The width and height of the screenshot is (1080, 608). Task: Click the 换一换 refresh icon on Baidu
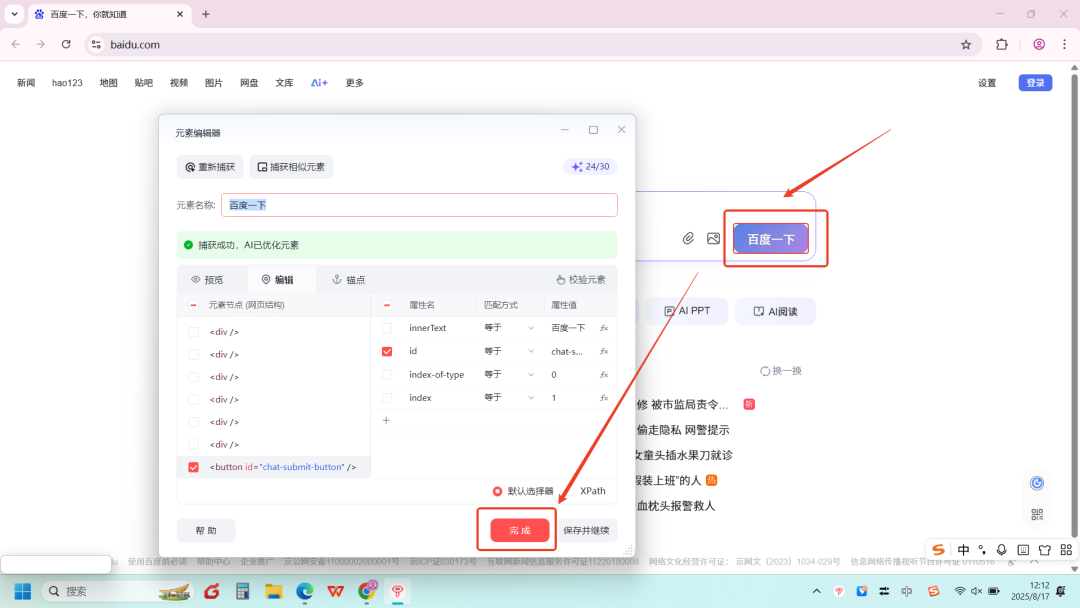pyautogui.click(x=765, y=371)
